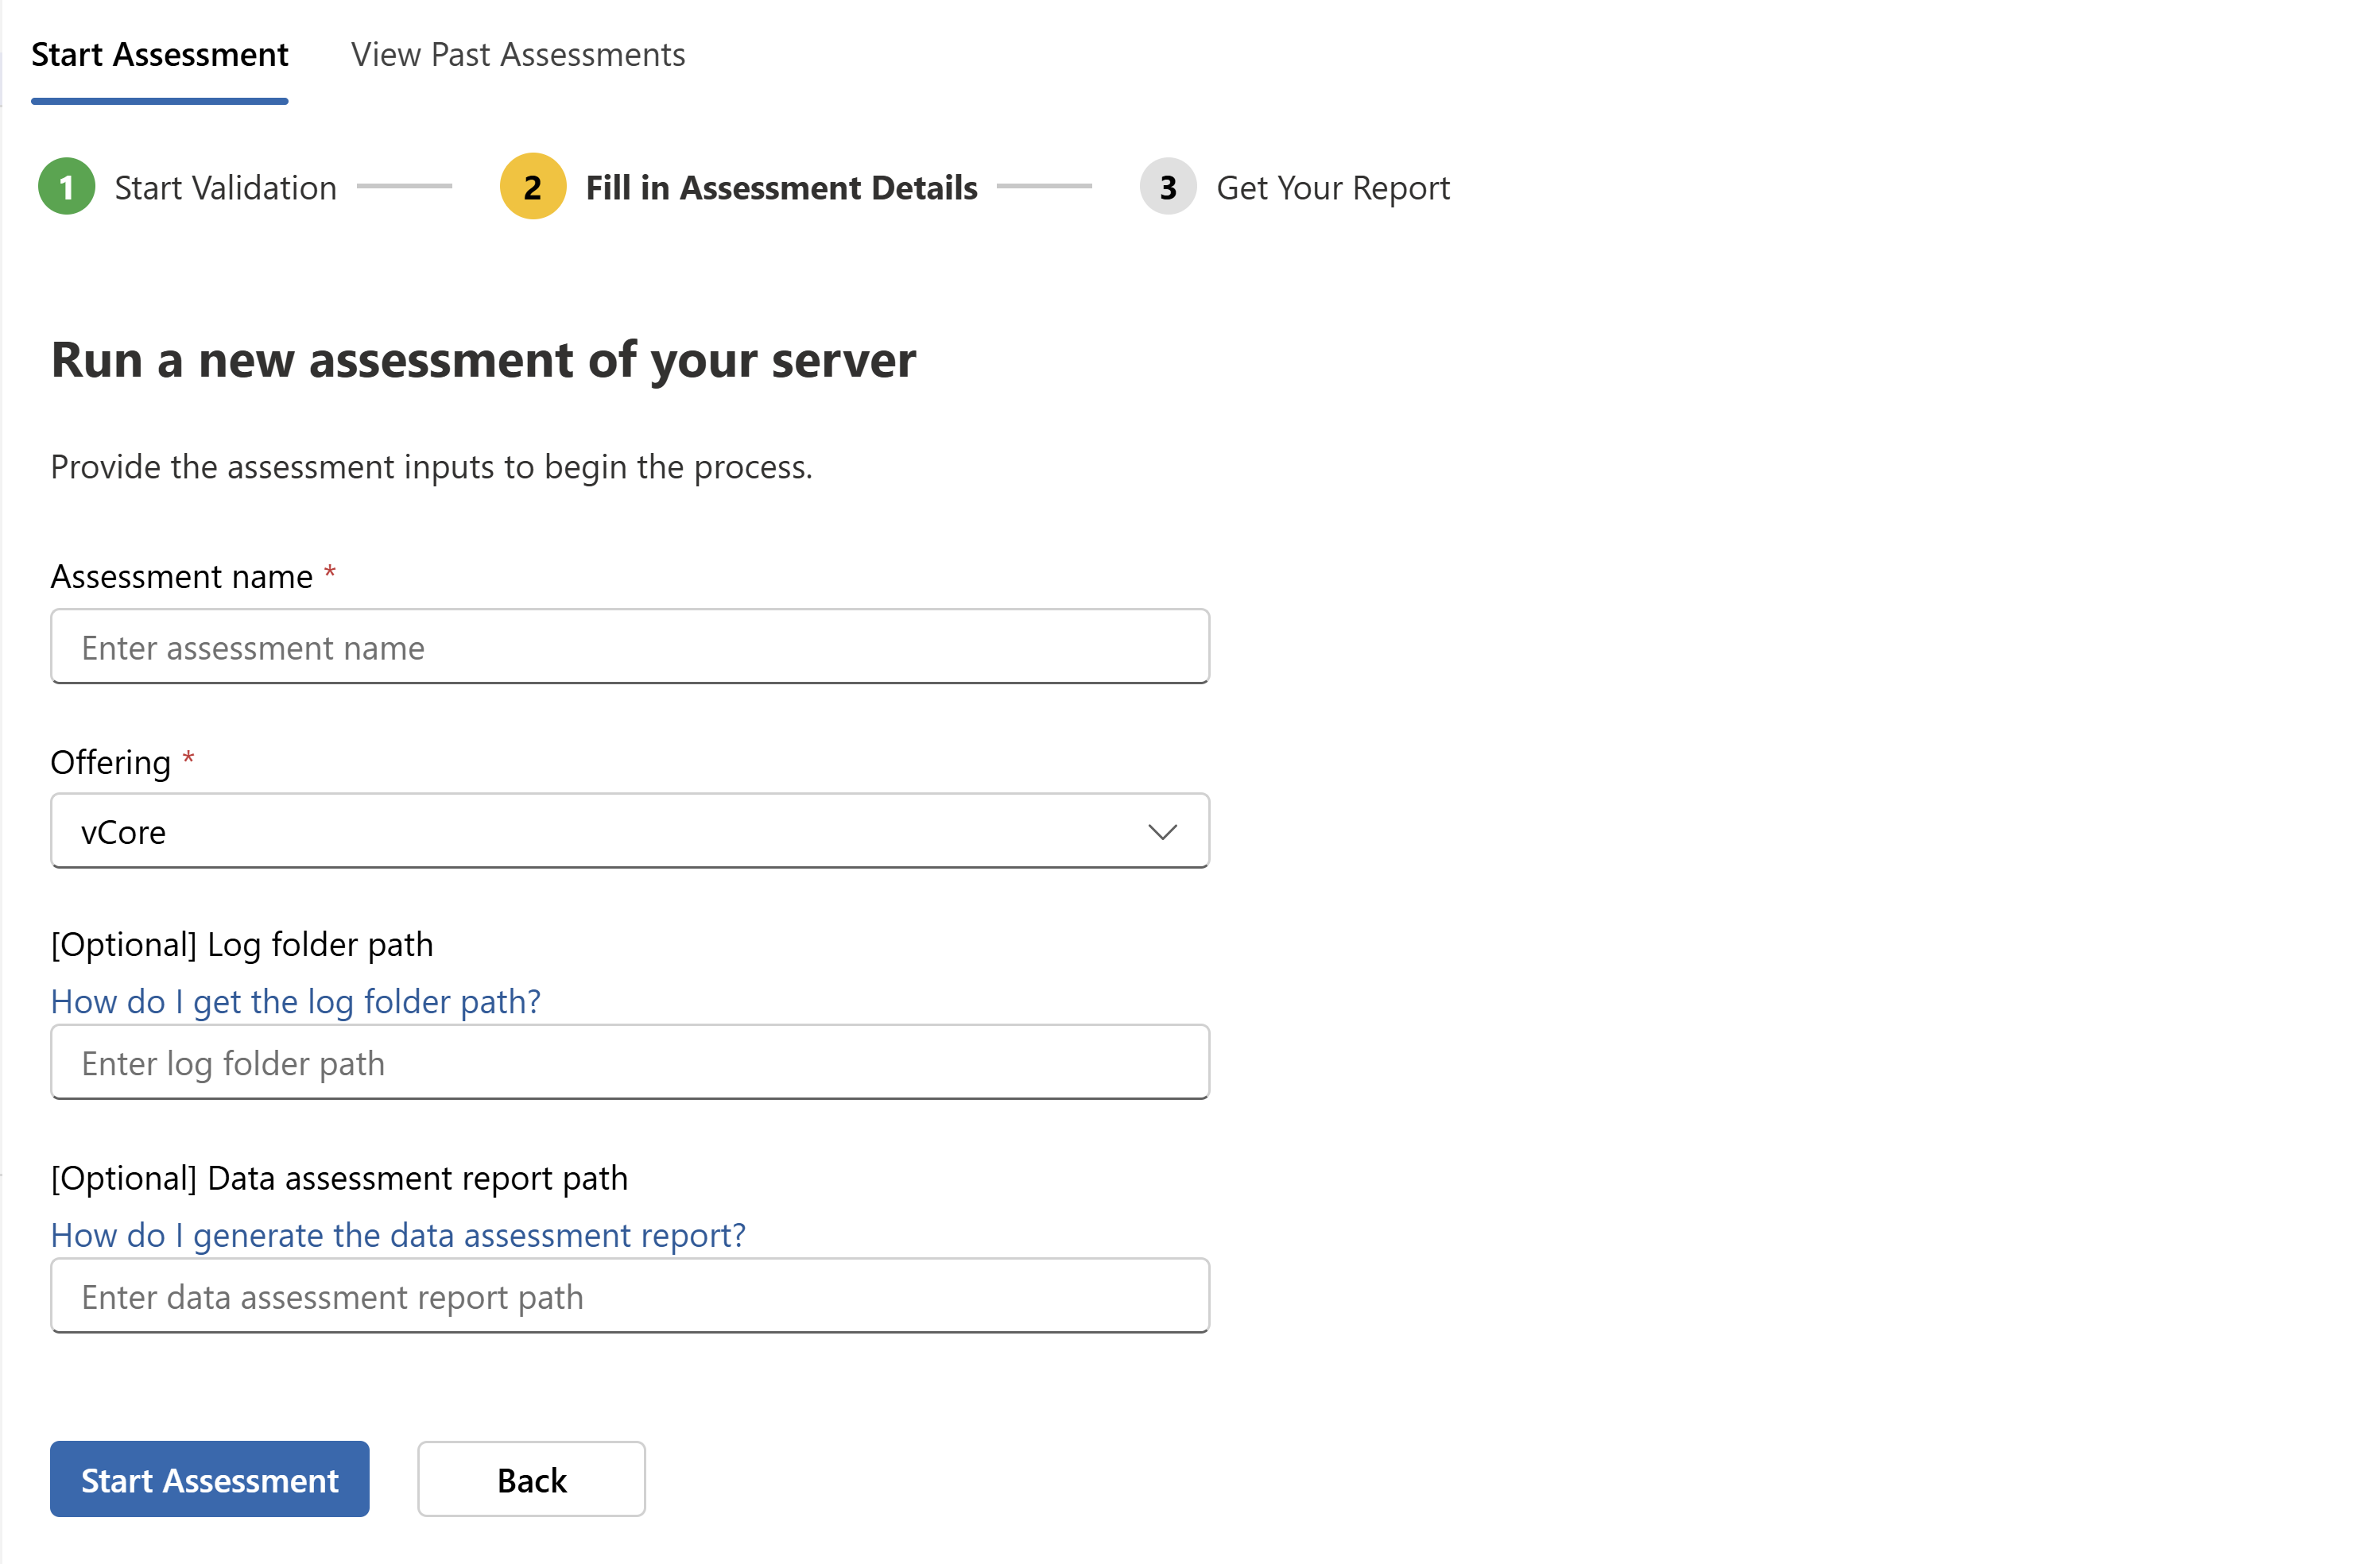The height and width of the screenshot is (1564, 2380).
Task: Switch to the View Past Assessments tab
Action: [517, 55]
